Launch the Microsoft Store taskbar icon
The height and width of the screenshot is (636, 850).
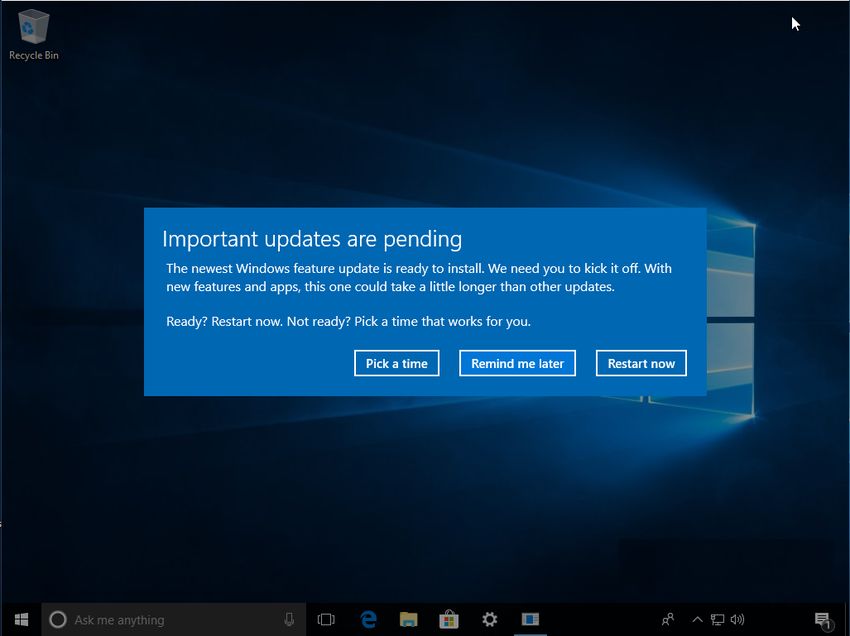[449, 619]
